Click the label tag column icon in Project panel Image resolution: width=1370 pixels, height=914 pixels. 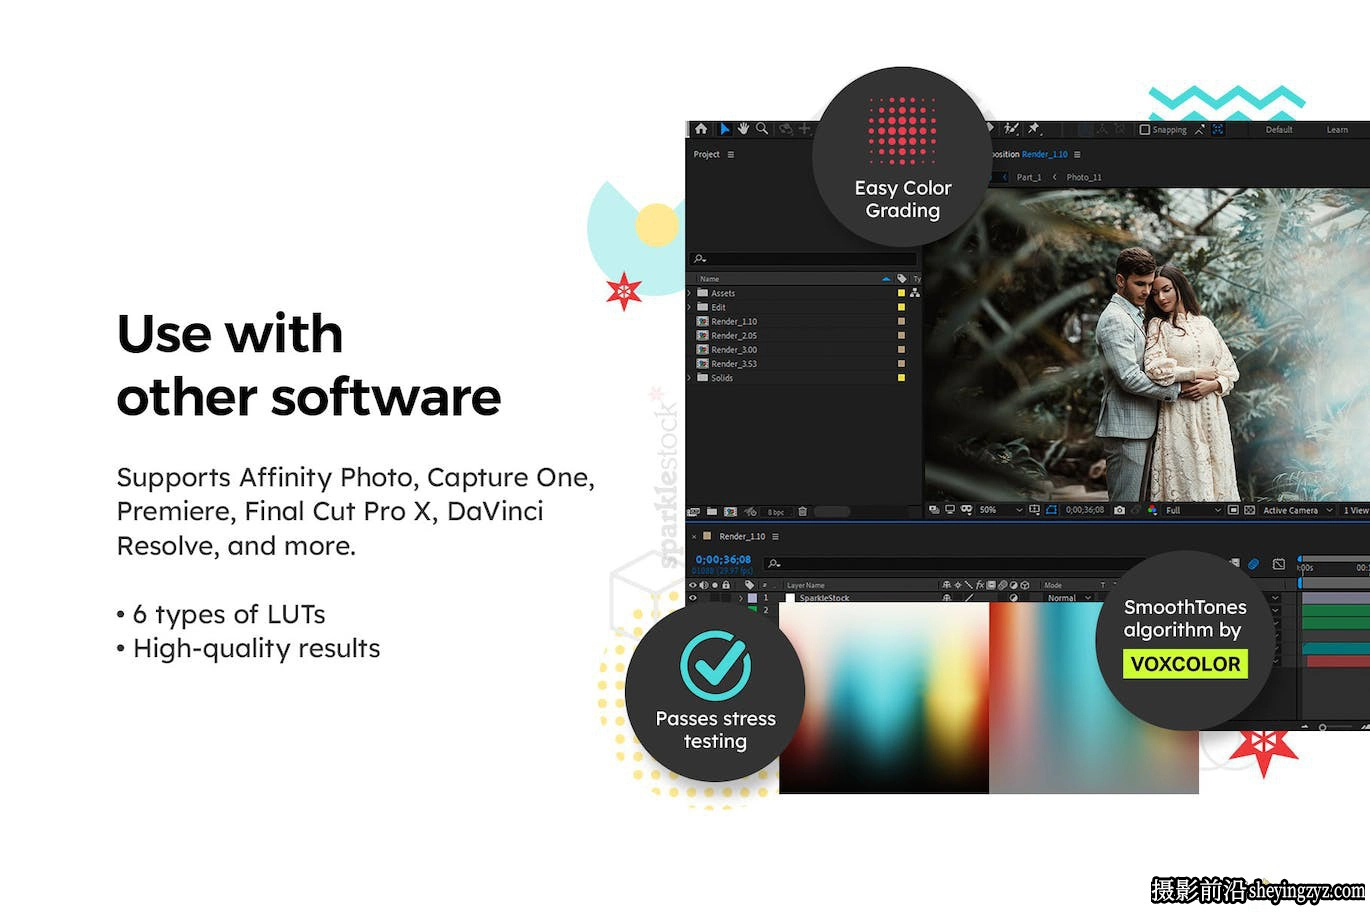click(901, 279)
